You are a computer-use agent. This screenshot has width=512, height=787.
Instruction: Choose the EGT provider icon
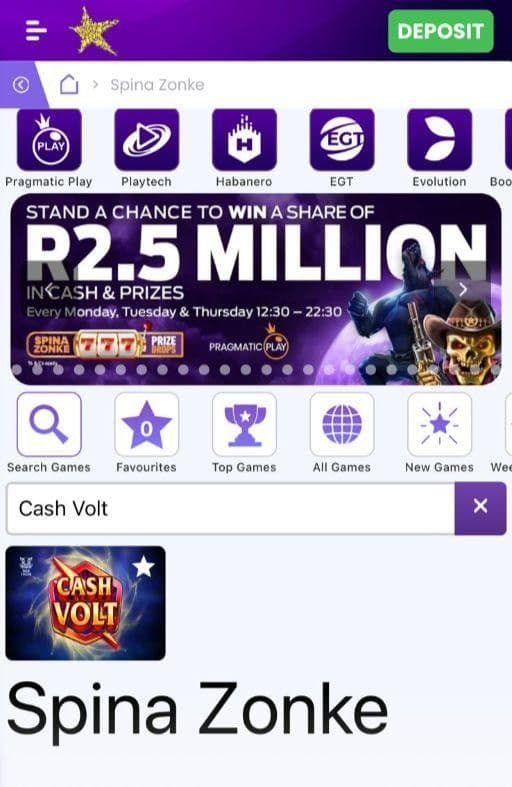[342, 140]
